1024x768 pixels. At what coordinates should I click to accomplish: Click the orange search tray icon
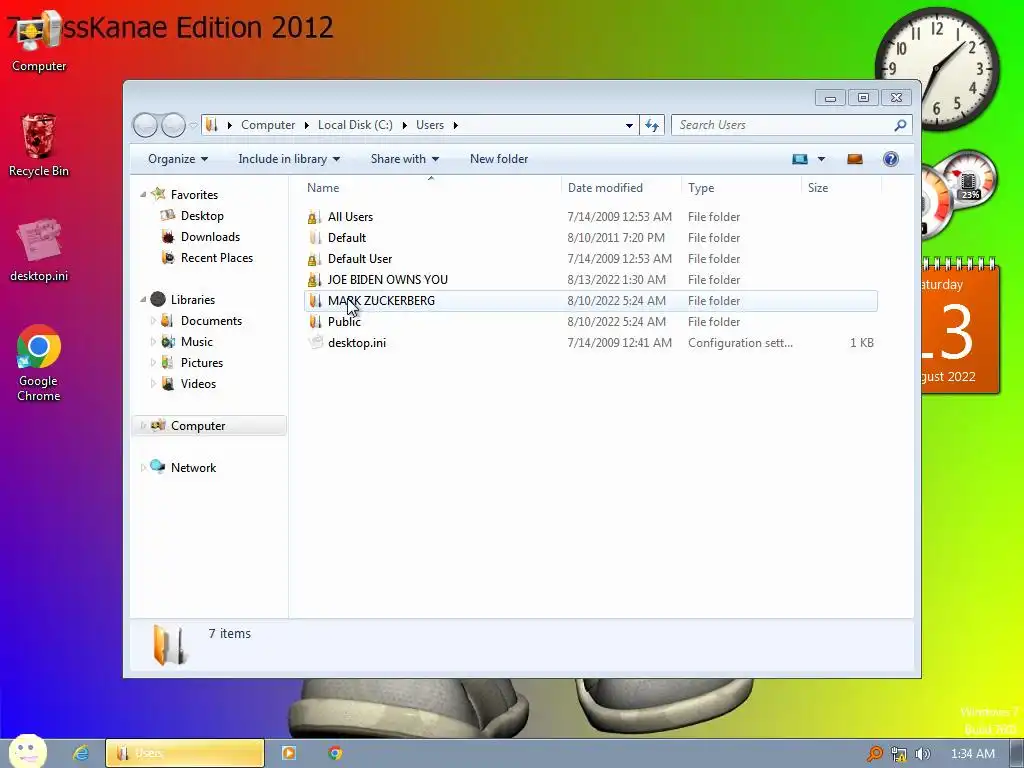click(874, 754)
